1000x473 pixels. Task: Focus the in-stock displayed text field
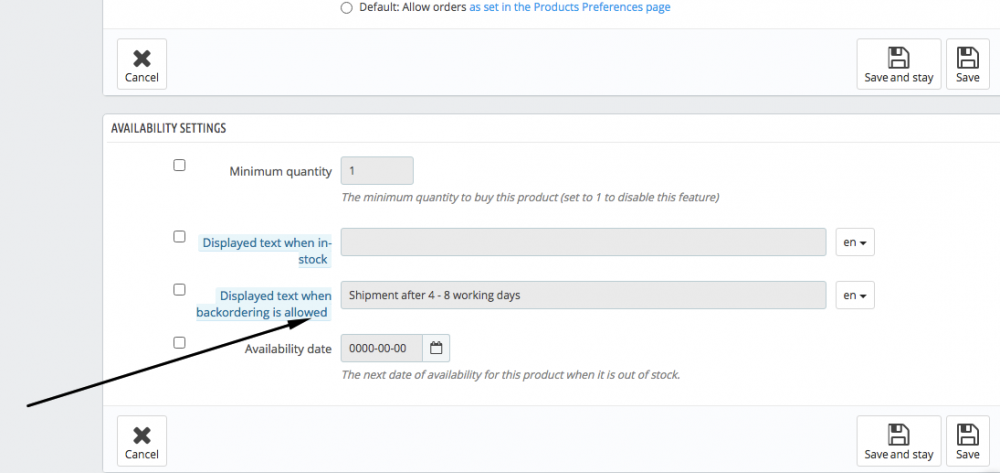pos(583,242)
